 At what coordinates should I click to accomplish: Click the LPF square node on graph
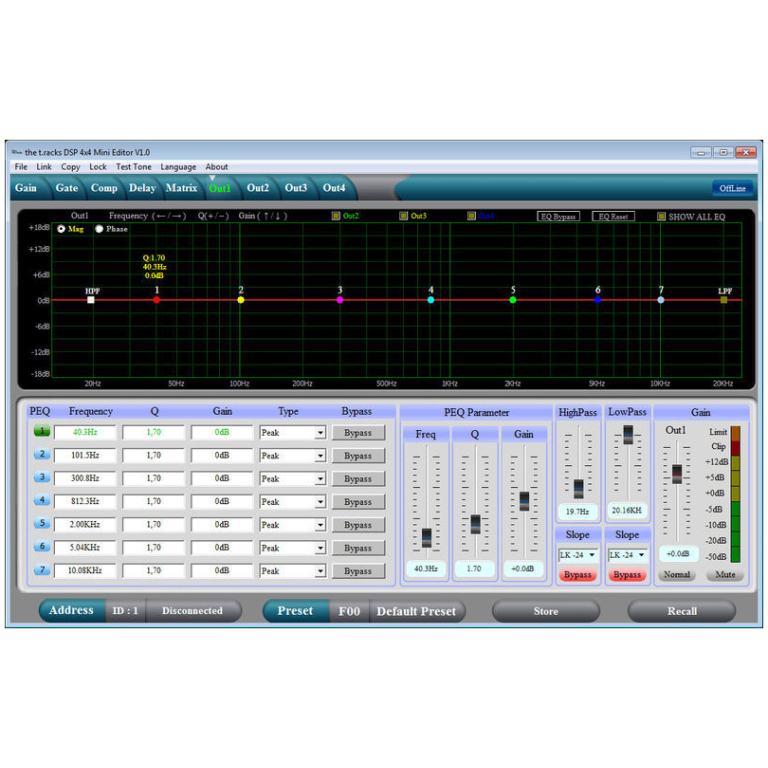pyautogui.click(x=724, y=300)
